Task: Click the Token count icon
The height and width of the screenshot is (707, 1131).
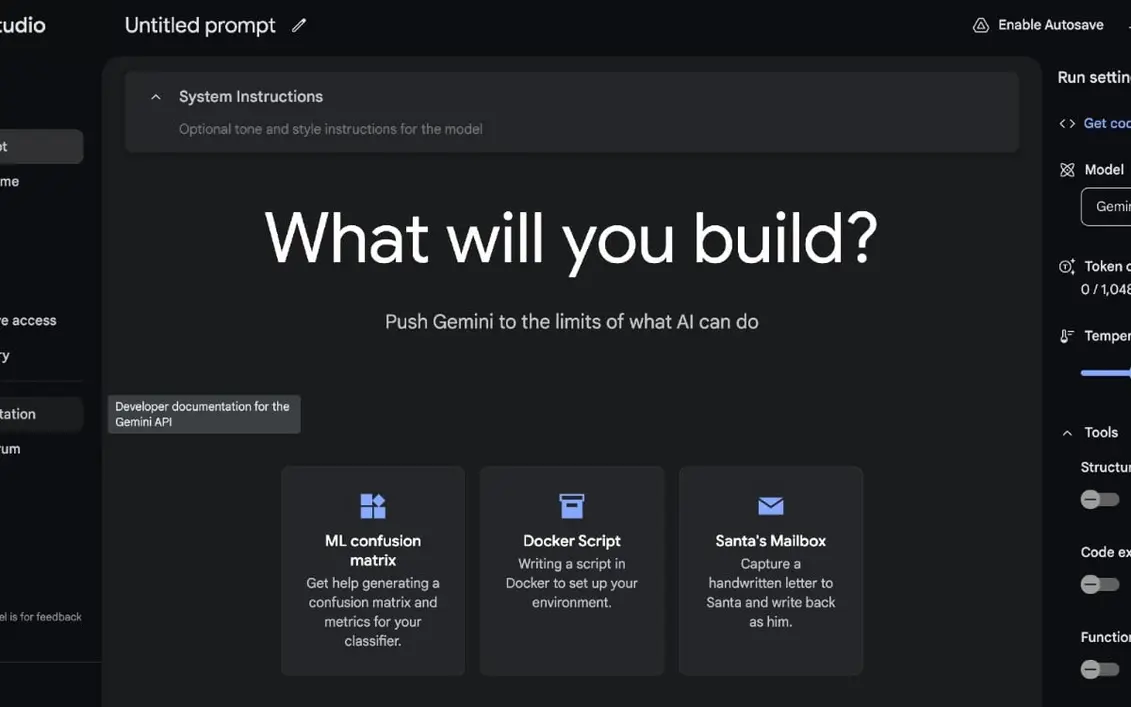Action: [x=1067, y=266]
